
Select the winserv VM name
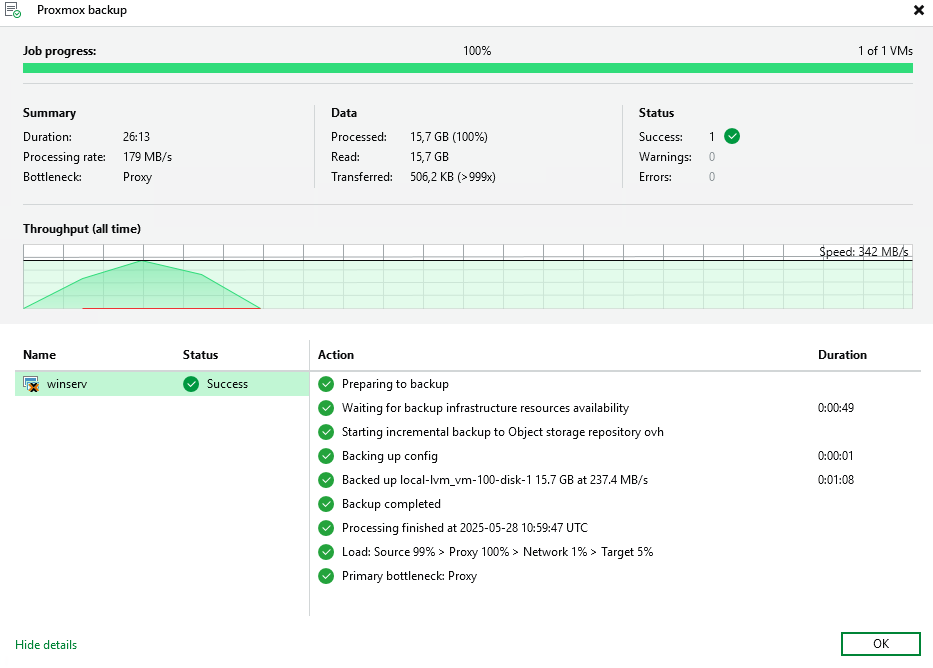[67, 384]
